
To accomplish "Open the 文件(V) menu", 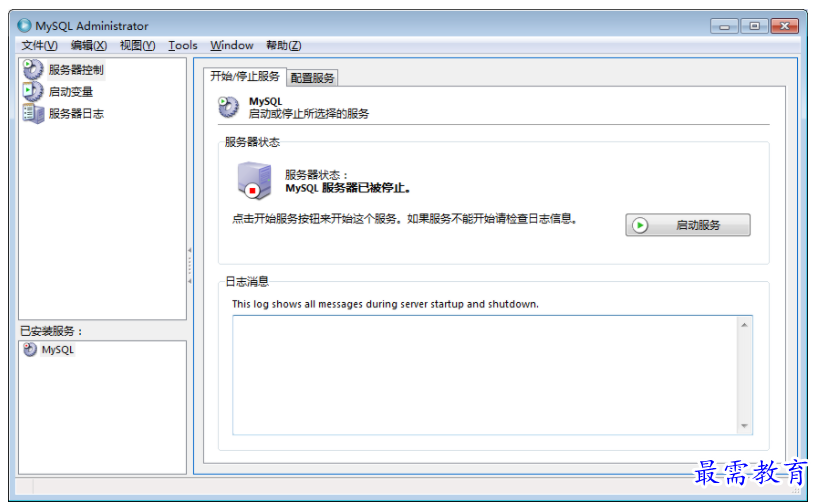I will coord(39,45).
